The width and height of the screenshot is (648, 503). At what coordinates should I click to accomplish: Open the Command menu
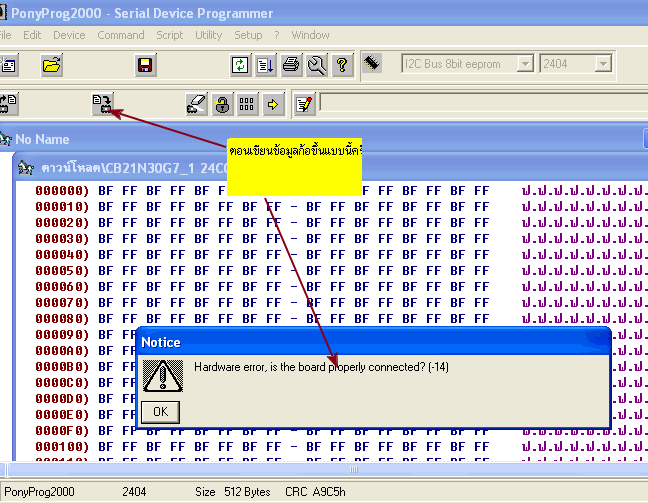point(121,35)
